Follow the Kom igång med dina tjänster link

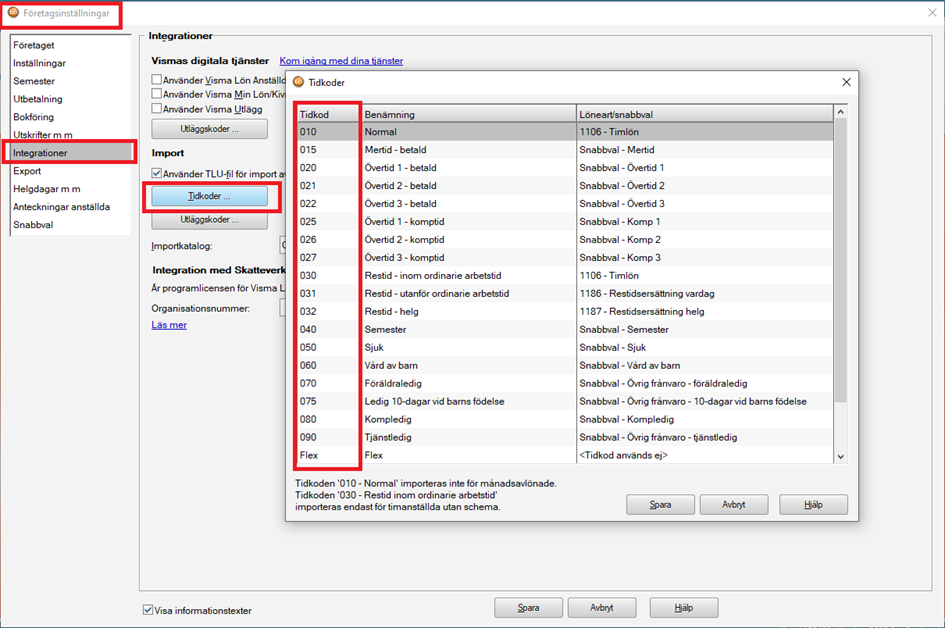pyautogui.click(x=341, y=61)
